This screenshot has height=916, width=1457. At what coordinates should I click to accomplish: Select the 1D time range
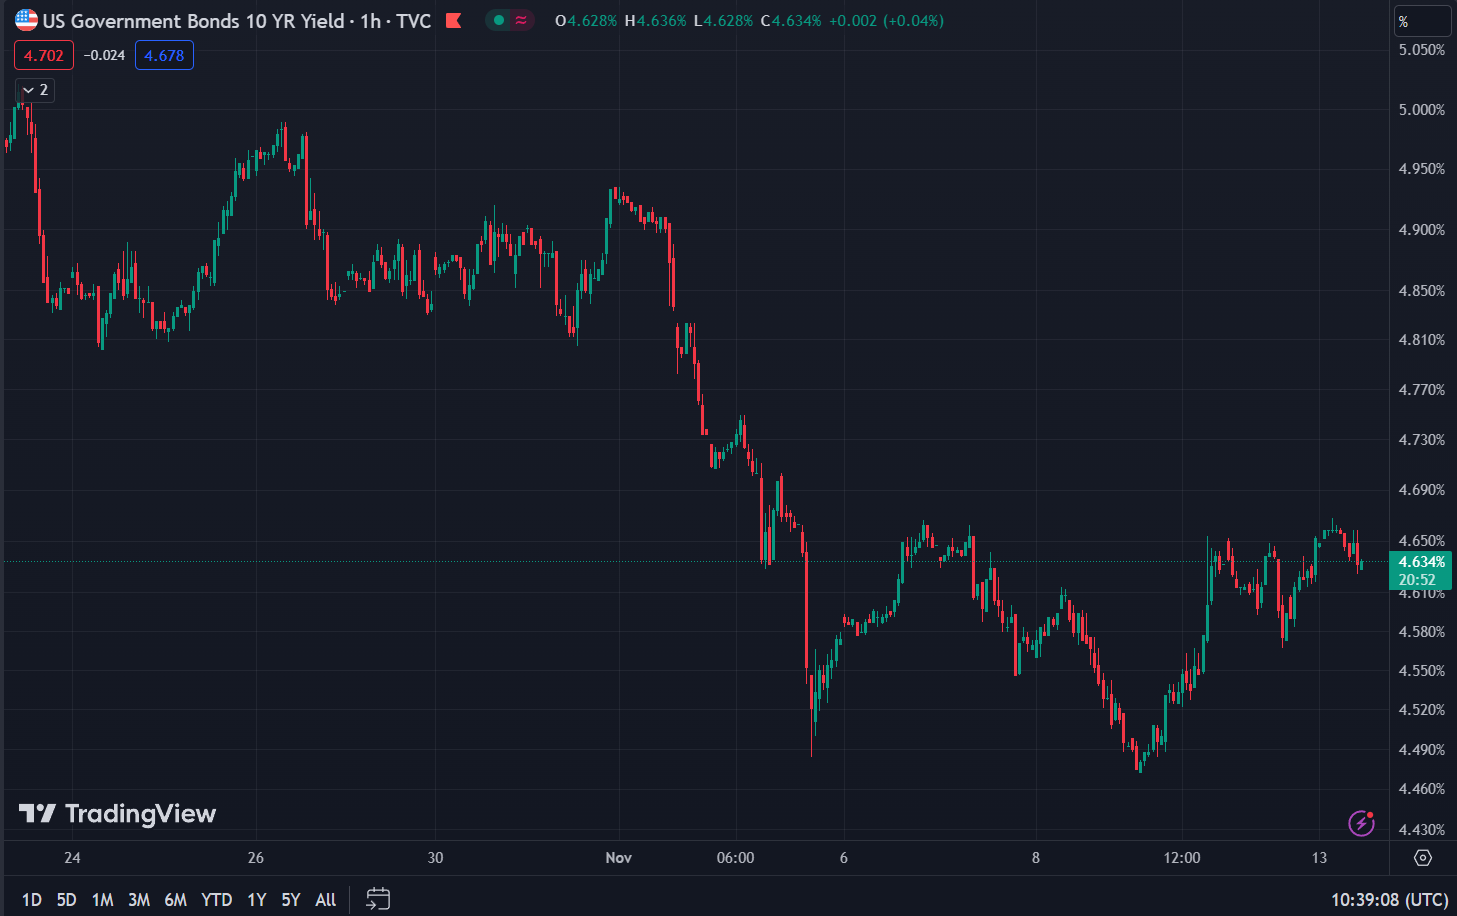pyautogui.click(x=32, y=900)
